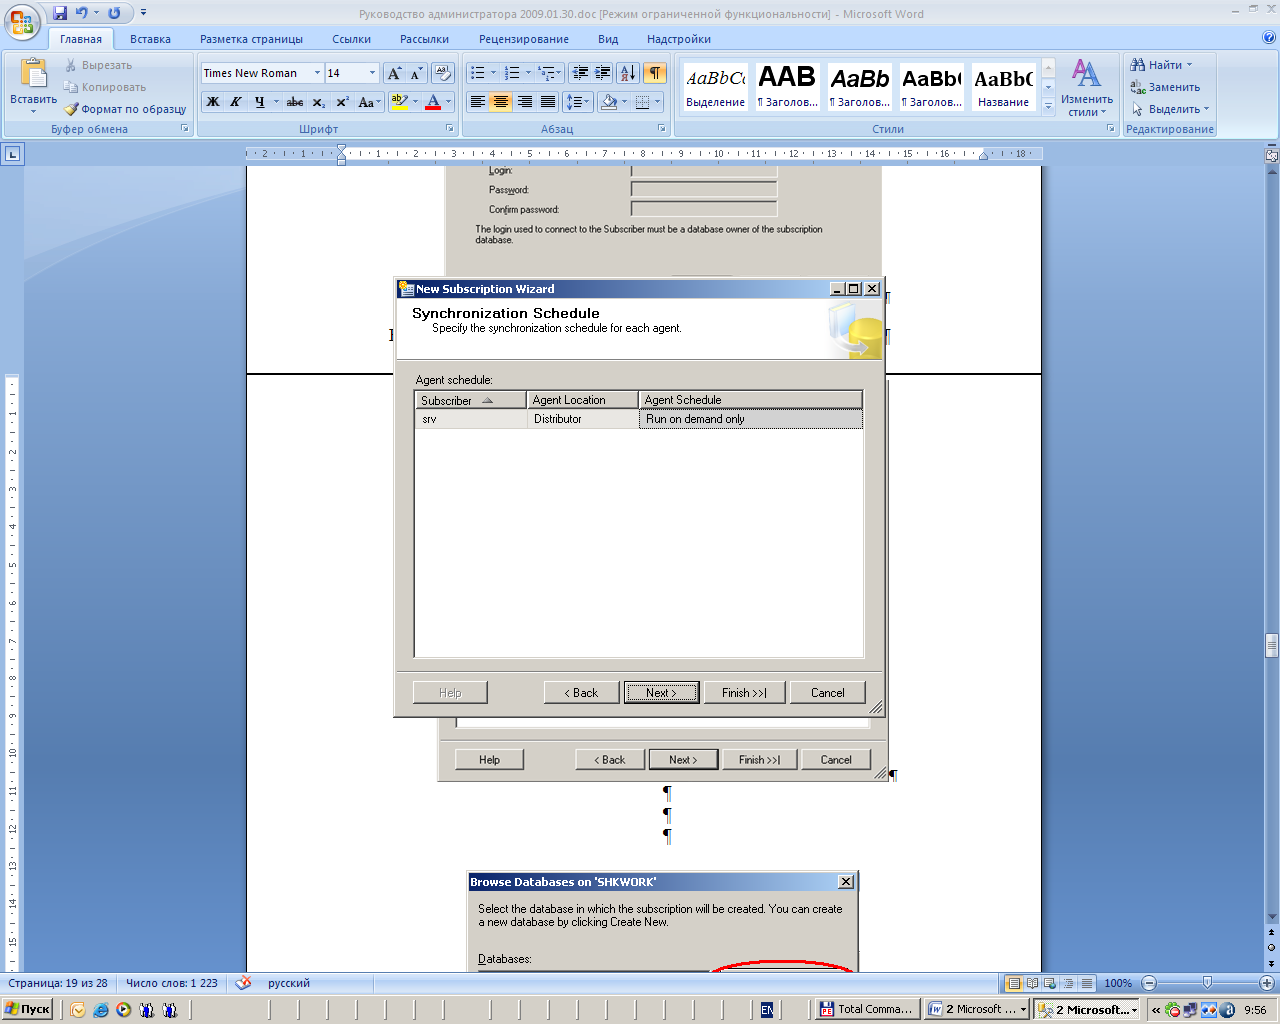This screenshot has width=1280, height=1024.
Task: Toggle Subscript formatting
Action: click(x=318, y=102)
